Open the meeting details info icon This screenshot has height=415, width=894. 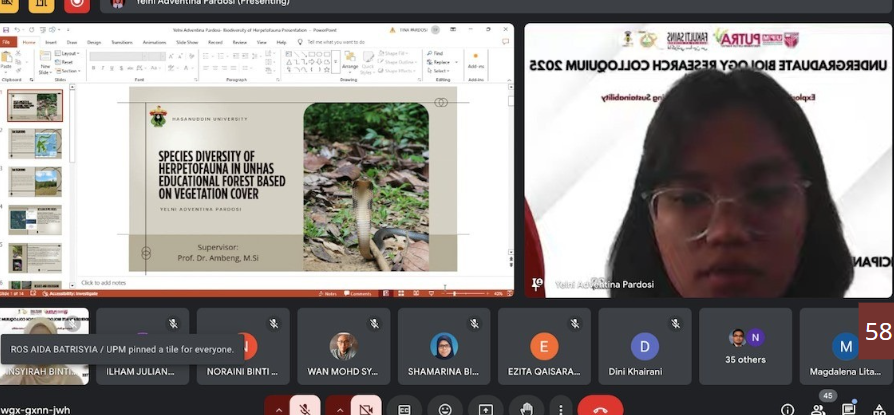point(787,409)
